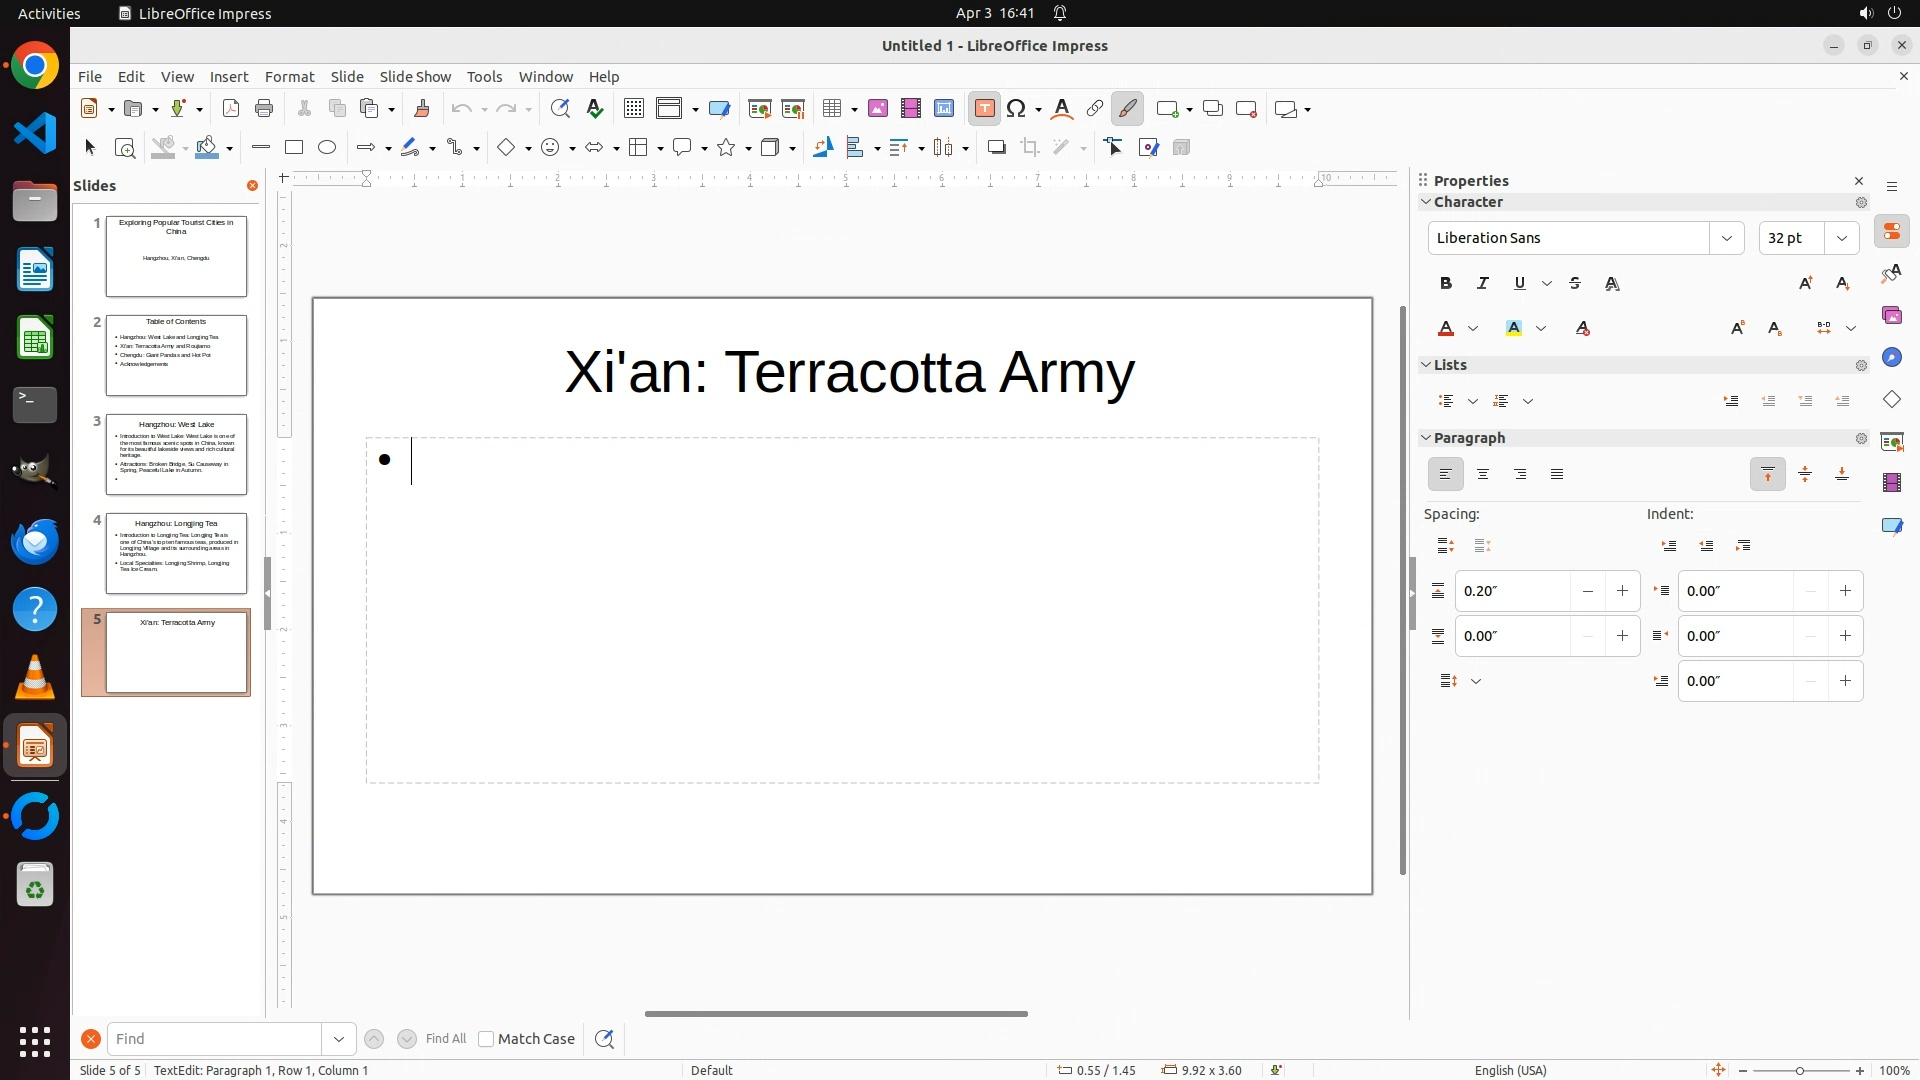Click the font color swatch

tap(1446, 328)
